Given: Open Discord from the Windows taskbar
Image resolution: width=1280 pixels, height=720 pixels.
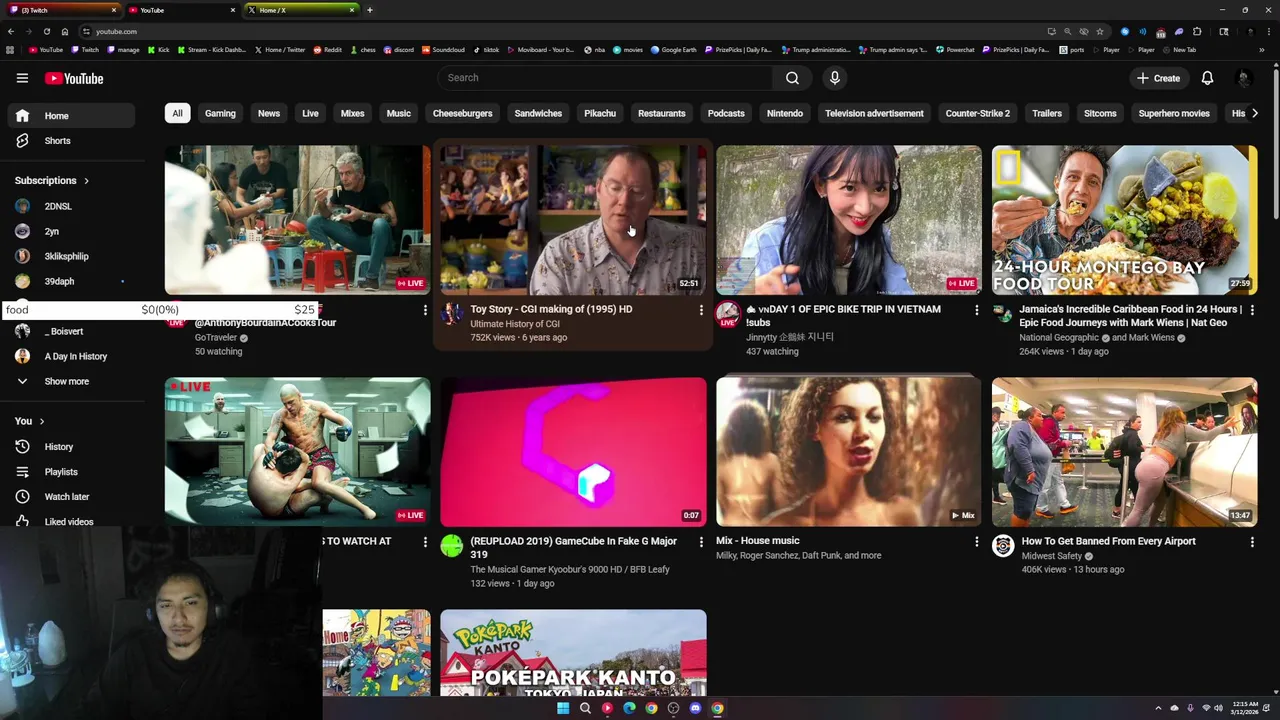Looking at the screenshot, I should 695,708.
